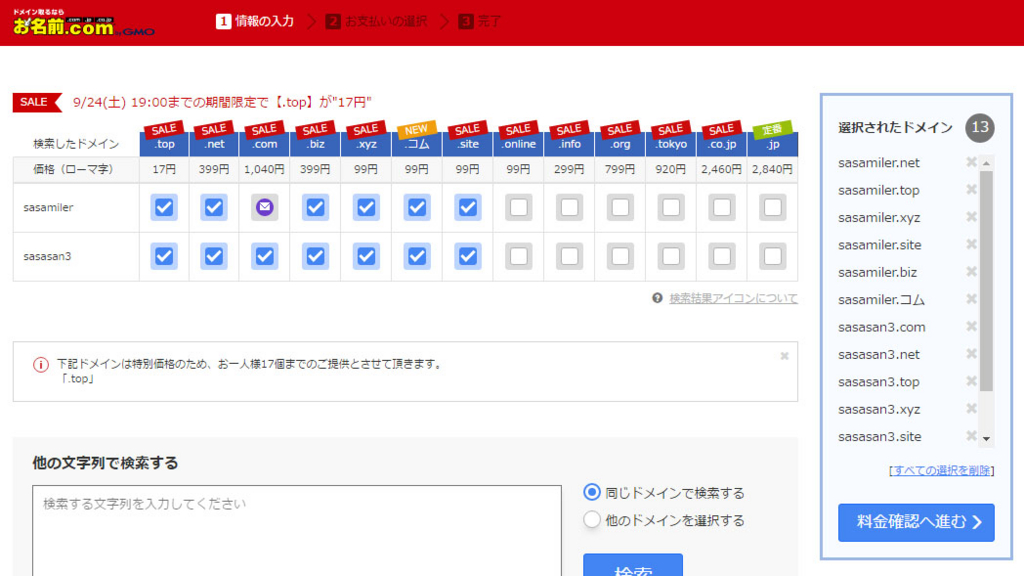Remove sasamiler.コム using its X icon

970,298
